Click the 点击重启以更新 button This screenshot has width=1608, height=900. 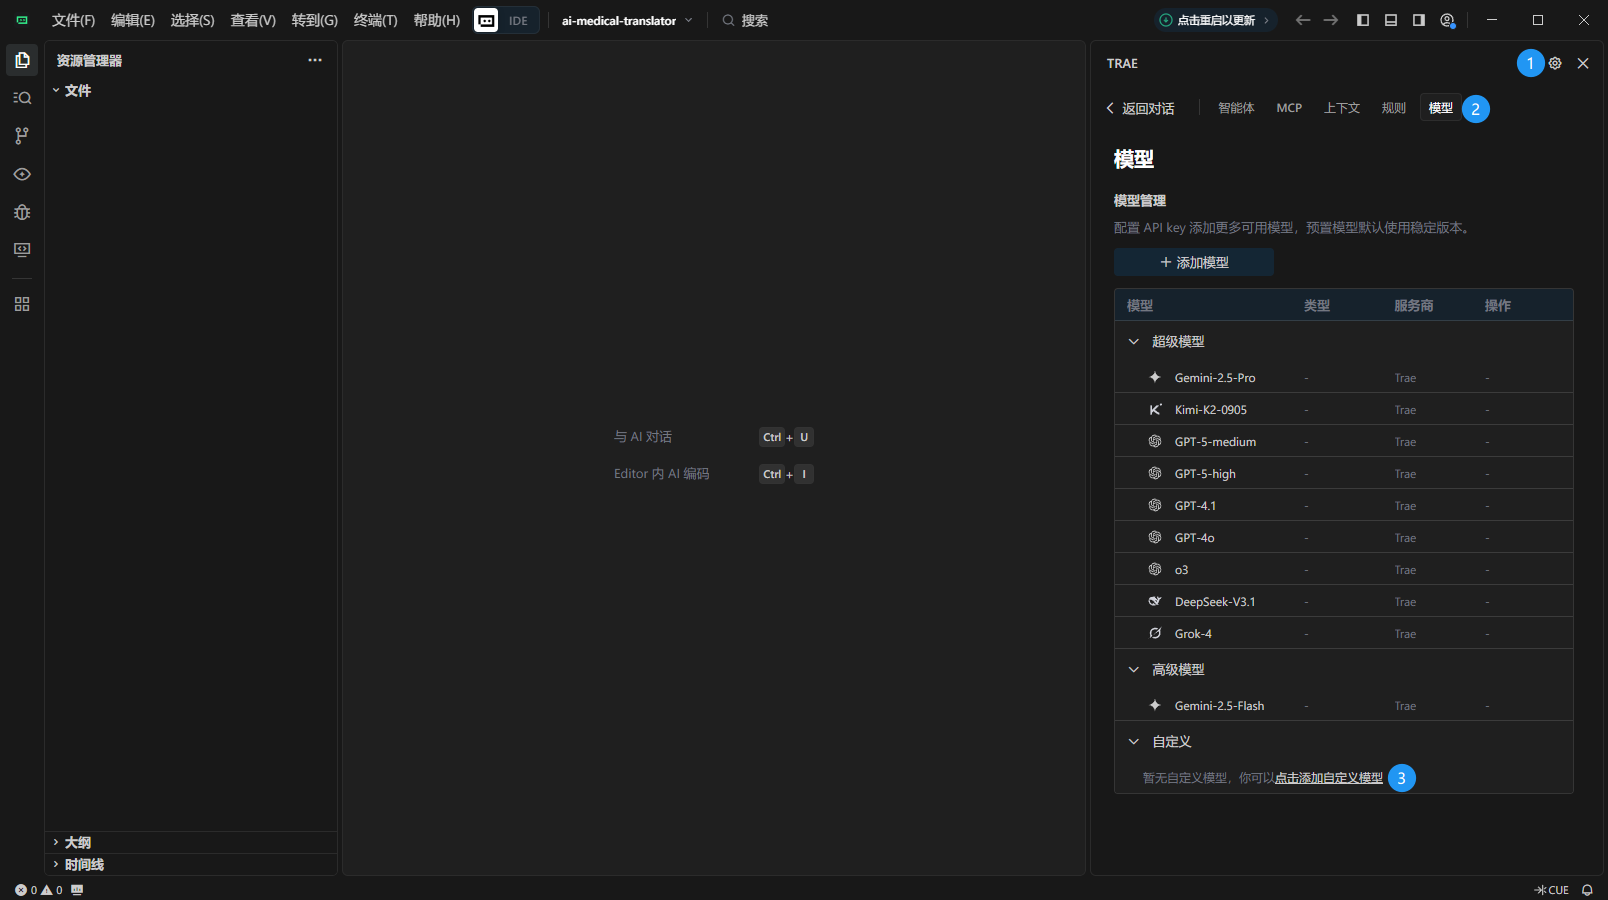coord(1216,20)
